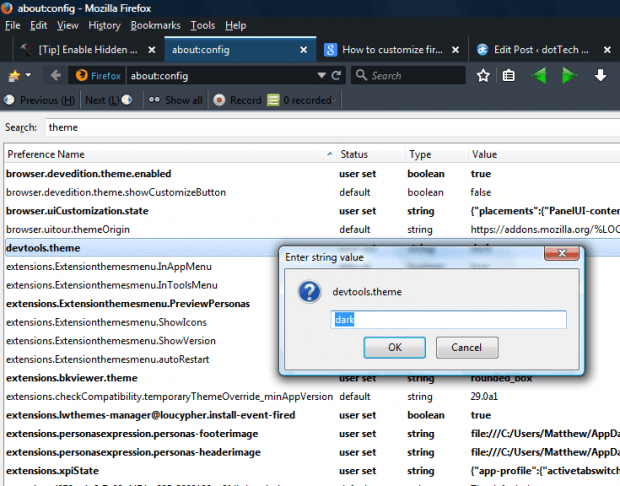Open the Bookmarks menu
The height and width of the screenshot is (486, 620).
(155, 25)
